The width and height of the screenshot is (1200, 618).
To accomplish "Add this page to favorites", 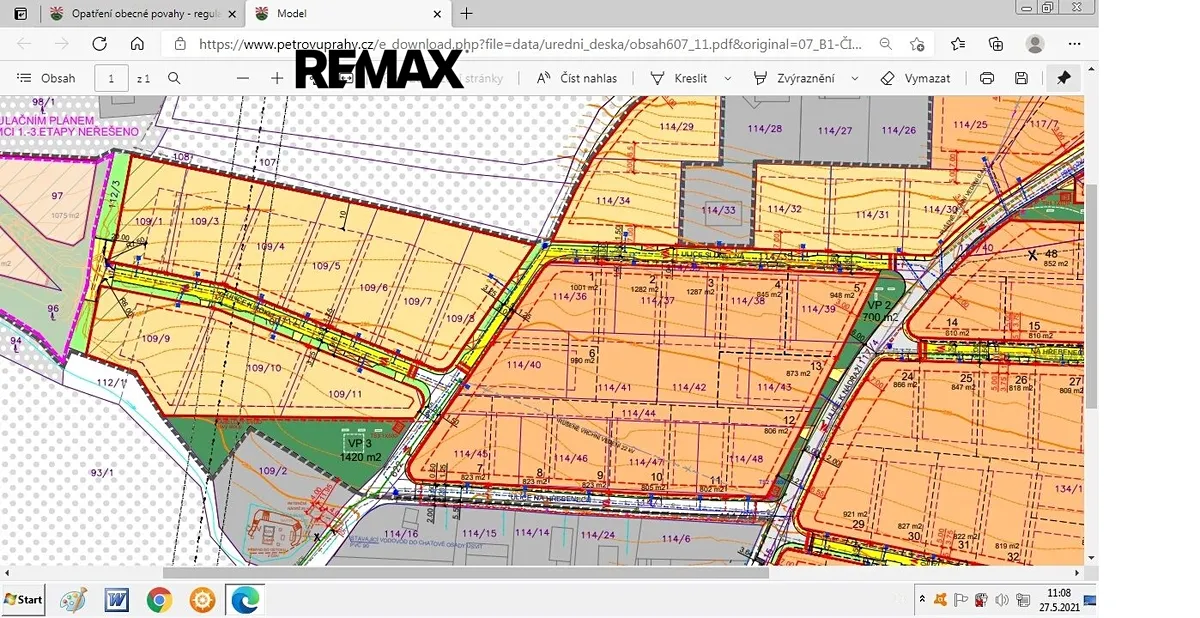I will [917, 44].
